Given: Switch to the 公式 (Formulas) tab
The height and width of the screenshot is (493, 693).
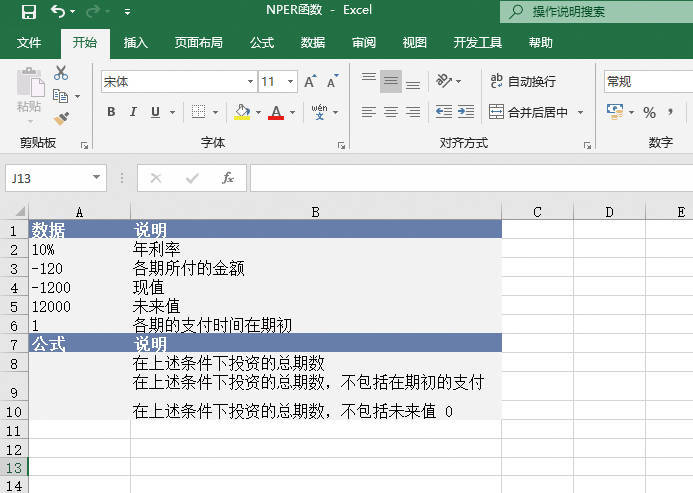Looking at the screenshot, I should (x=262, y=43).
